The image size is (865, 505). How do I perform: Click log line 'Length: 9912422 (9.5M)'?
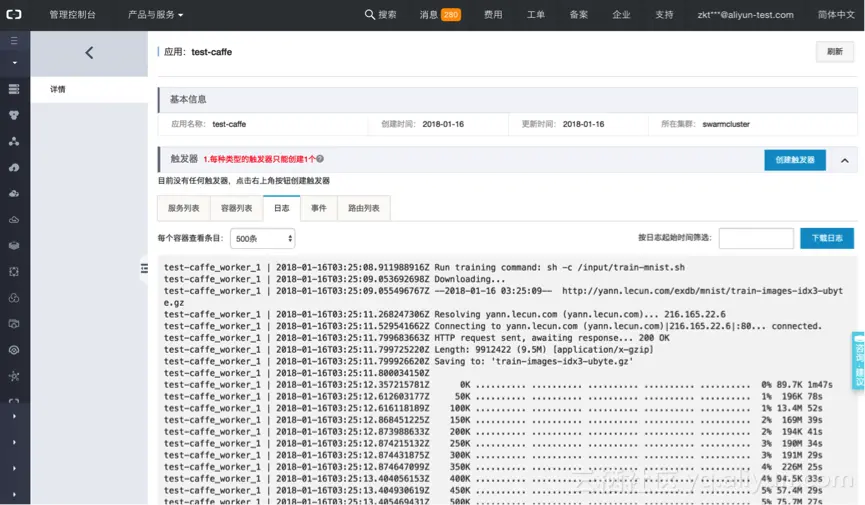tap(409, 350)
